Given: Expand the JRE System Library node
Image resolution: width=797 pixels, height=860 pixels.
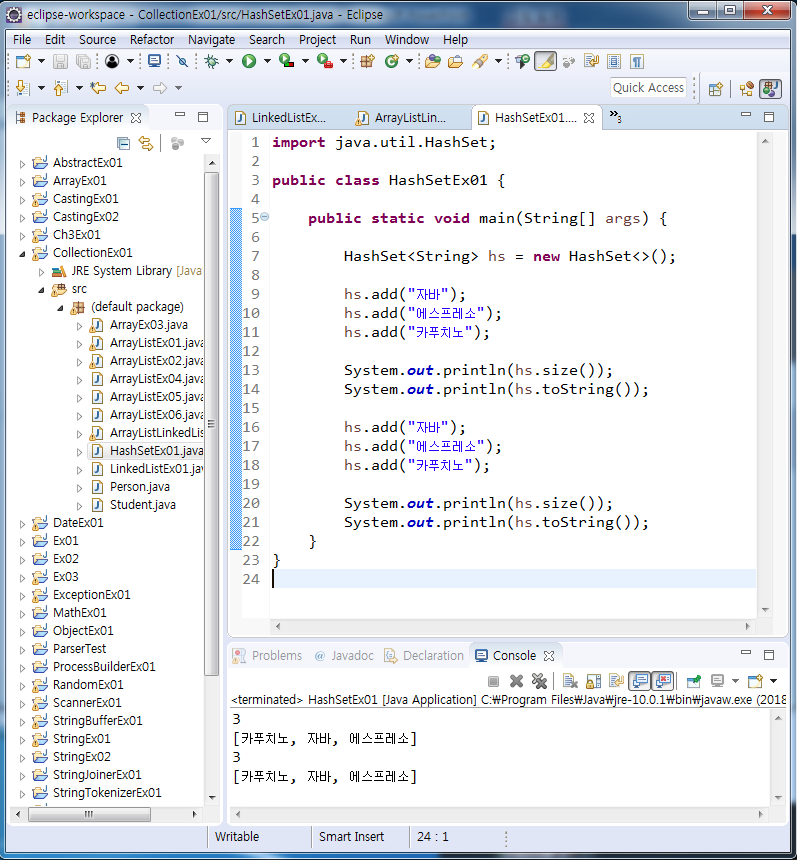Looking at the screenshot, I should [41, 271].
